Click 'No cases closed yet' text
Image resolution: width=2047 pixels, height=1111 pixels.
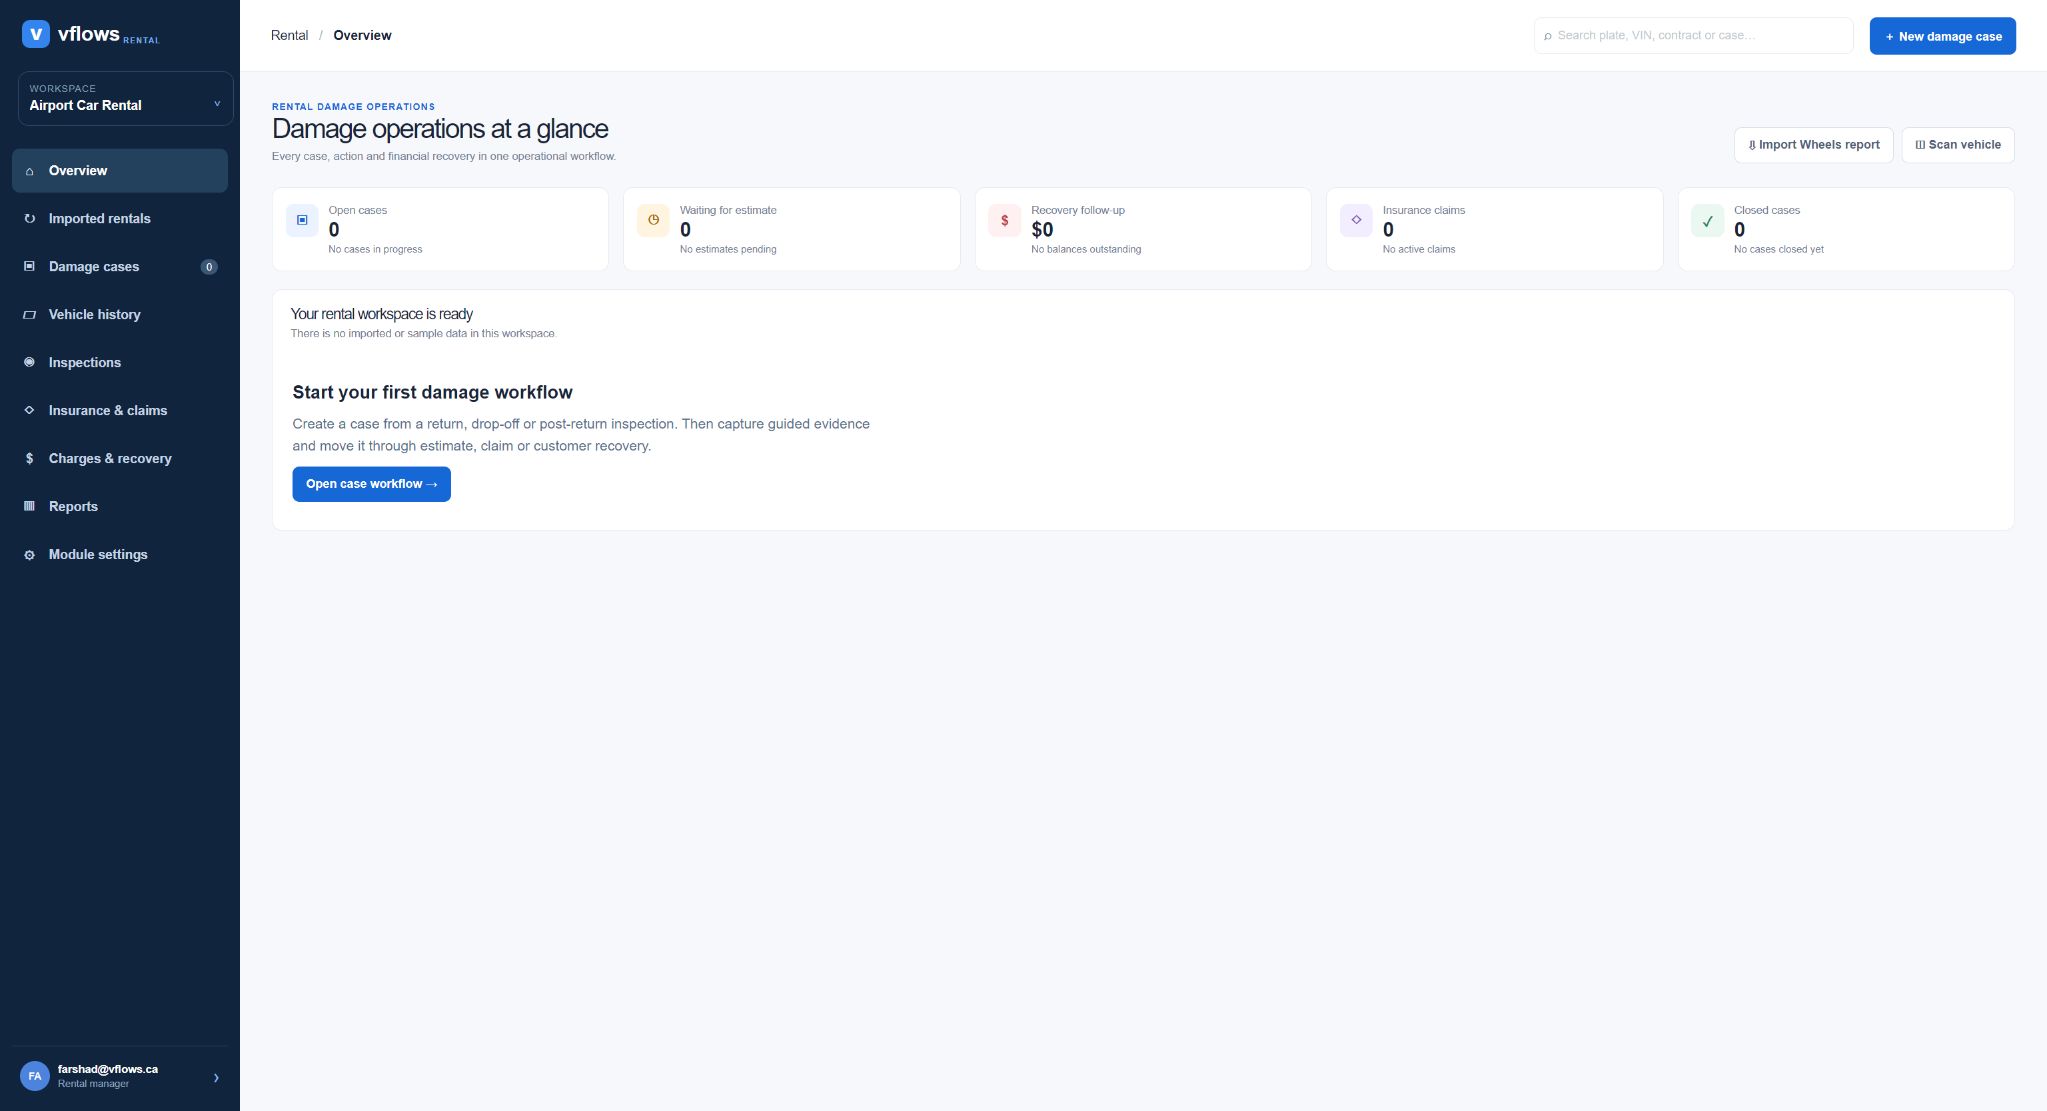(1778, 249)
